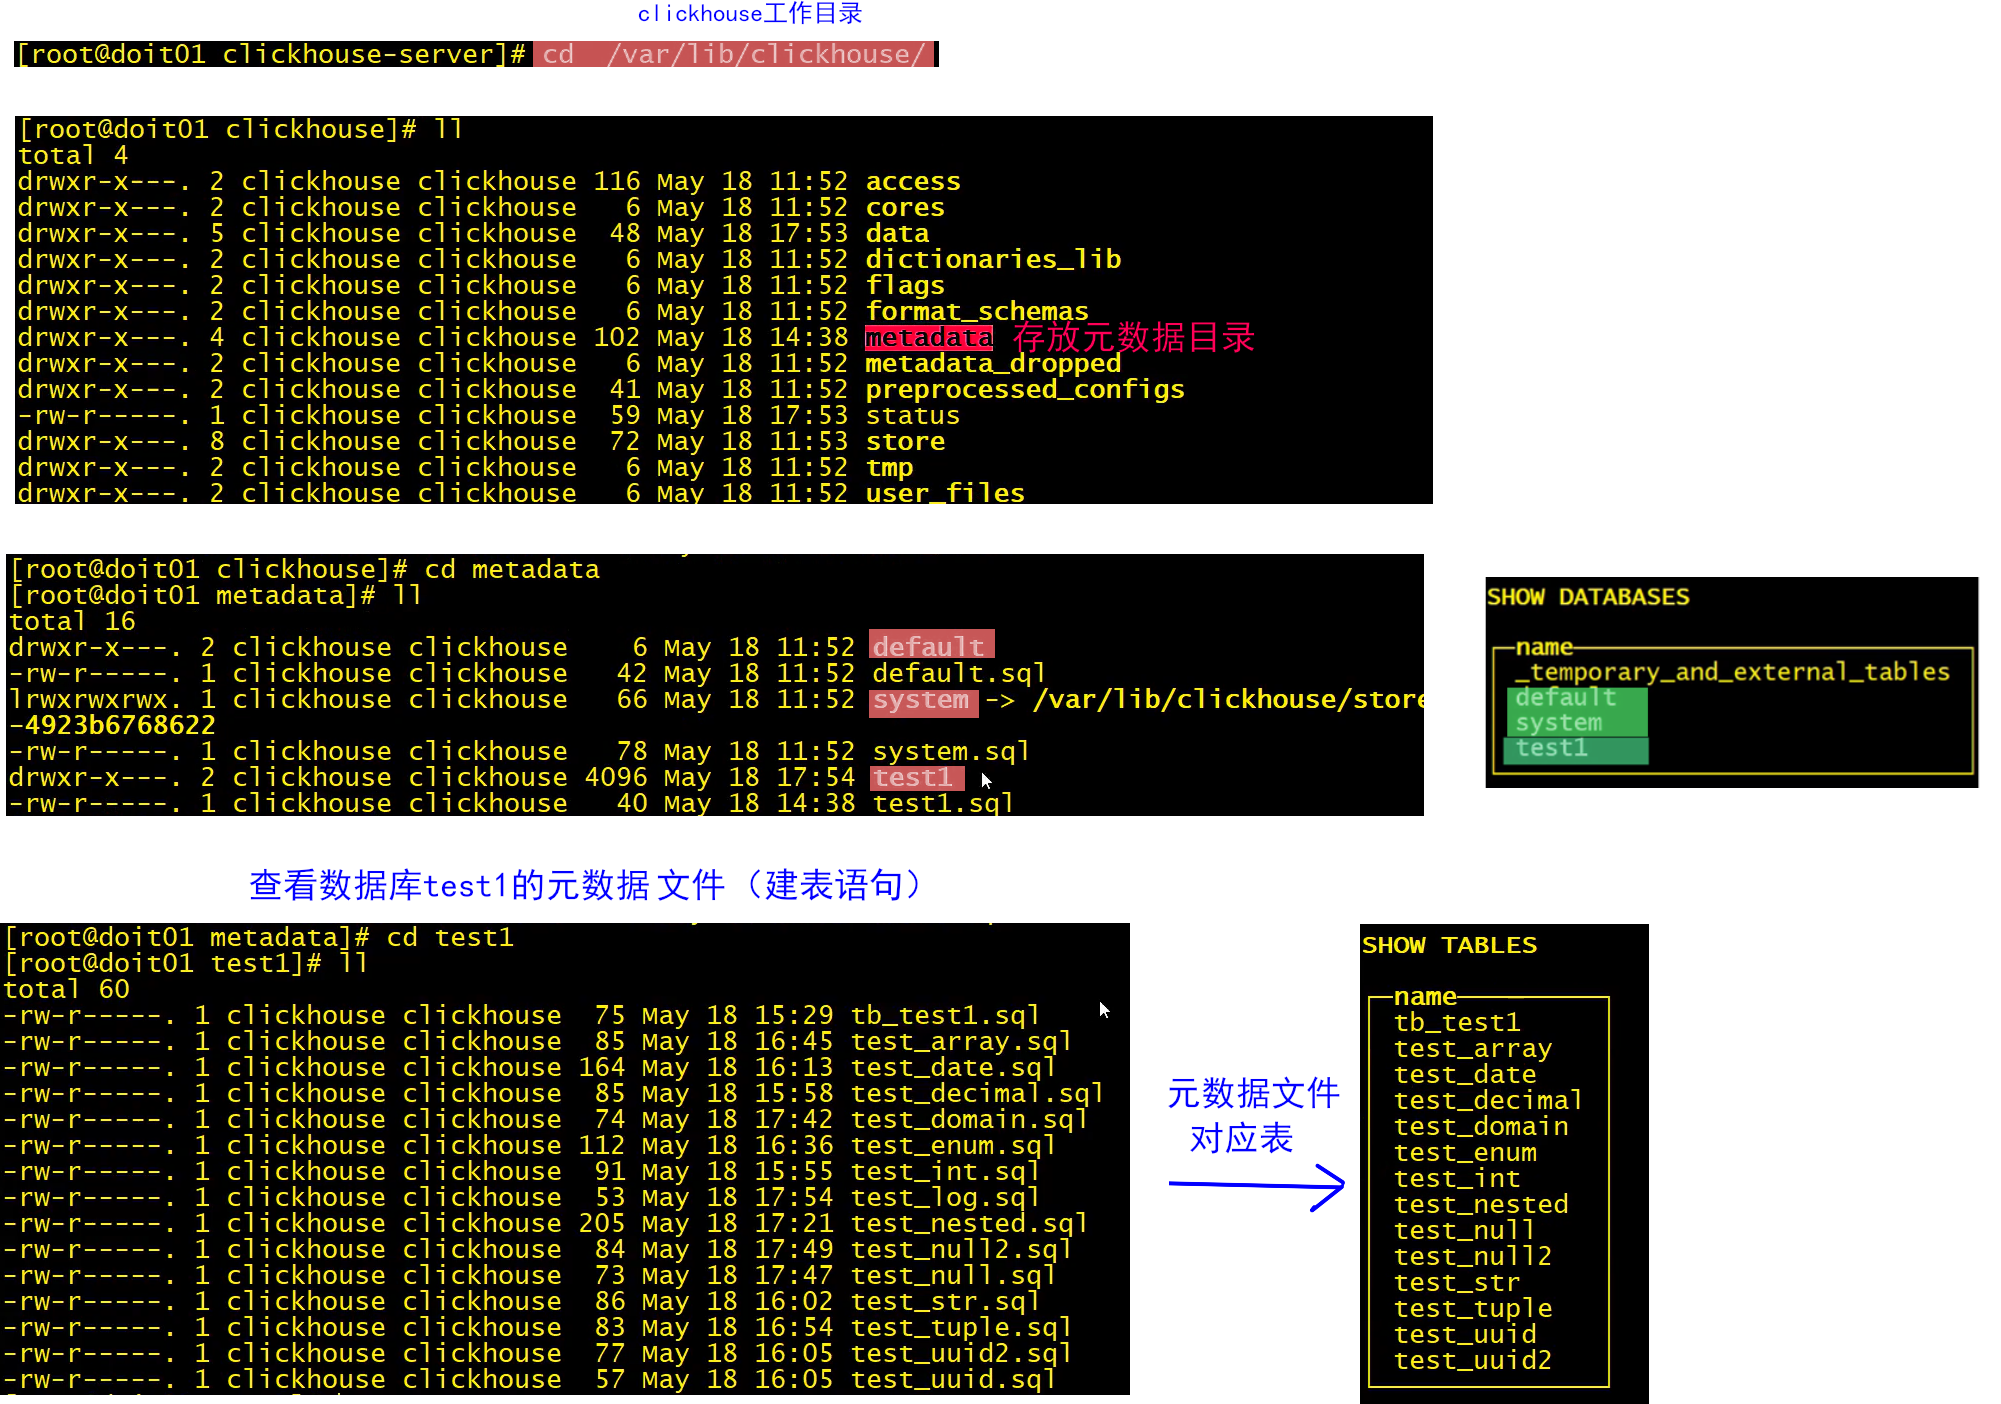
Task: Click the '/var/lib/clickhouse/store' link target
Action: click(x=1228, y=699)
